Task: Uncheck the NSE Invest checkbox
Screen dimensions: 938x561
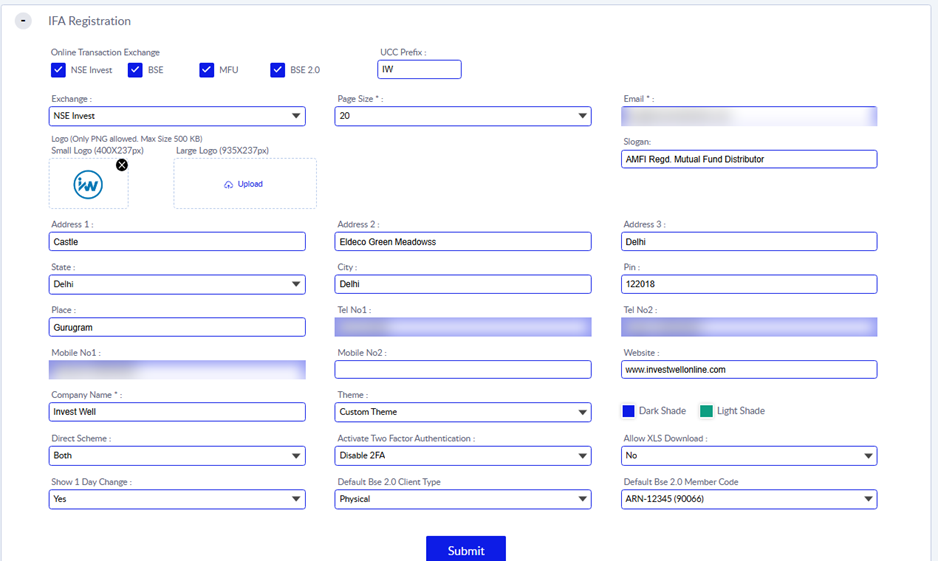Action: [58, 70]
